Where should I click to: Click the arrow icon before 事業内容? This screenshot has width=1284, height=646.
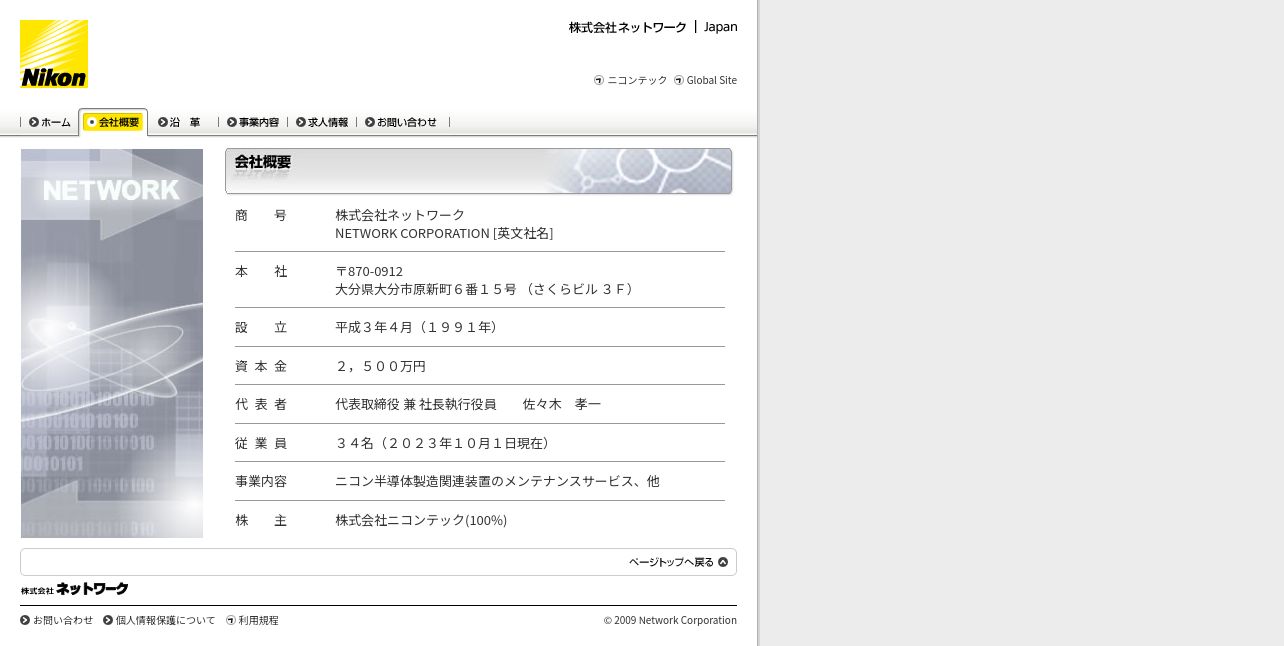(x=232, y=122)
